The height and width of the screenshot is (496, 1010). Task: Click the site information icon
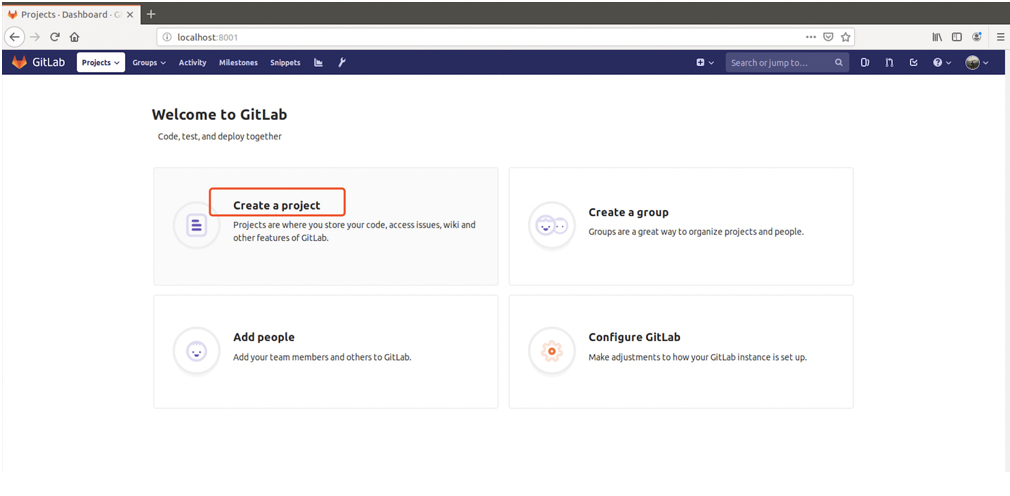pyautogui.click(x=167, y=37)
